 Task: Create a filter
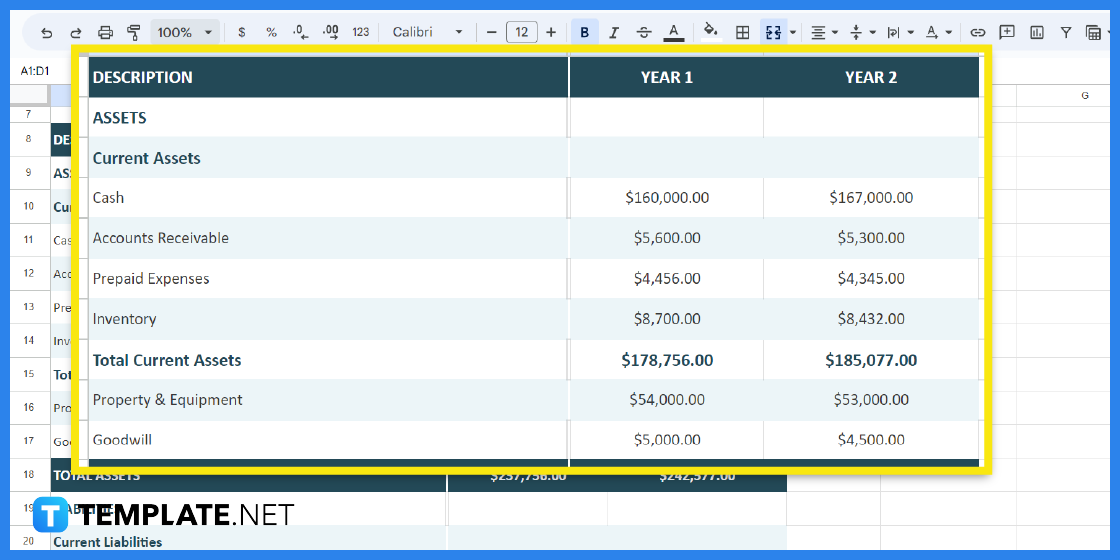[x=1066, y=32]
